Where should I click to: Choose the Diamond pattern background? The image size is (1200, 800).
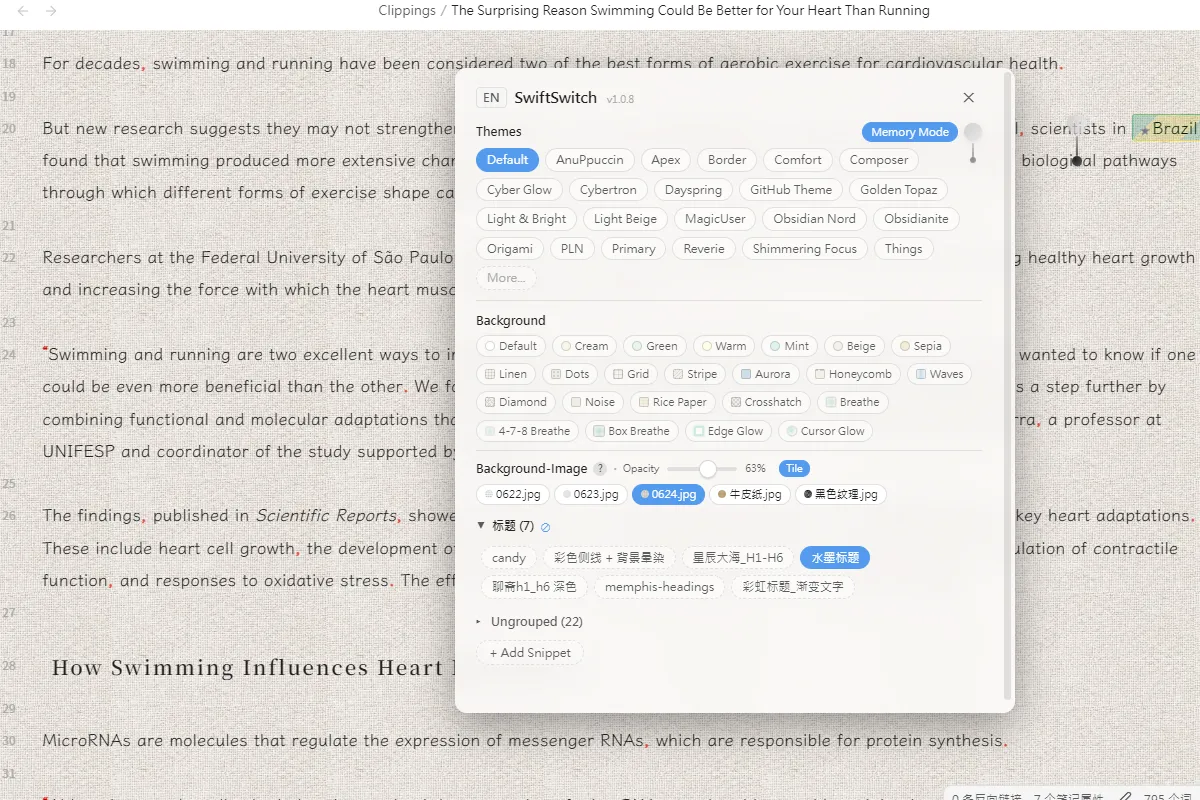coord(515,402)
